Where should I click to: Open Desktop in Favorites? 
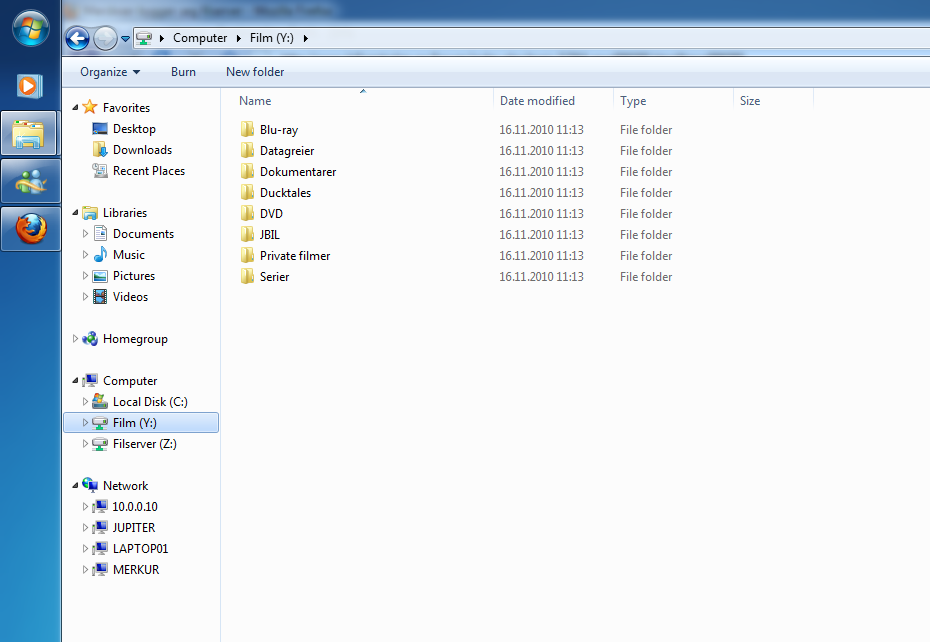(134, 129)
